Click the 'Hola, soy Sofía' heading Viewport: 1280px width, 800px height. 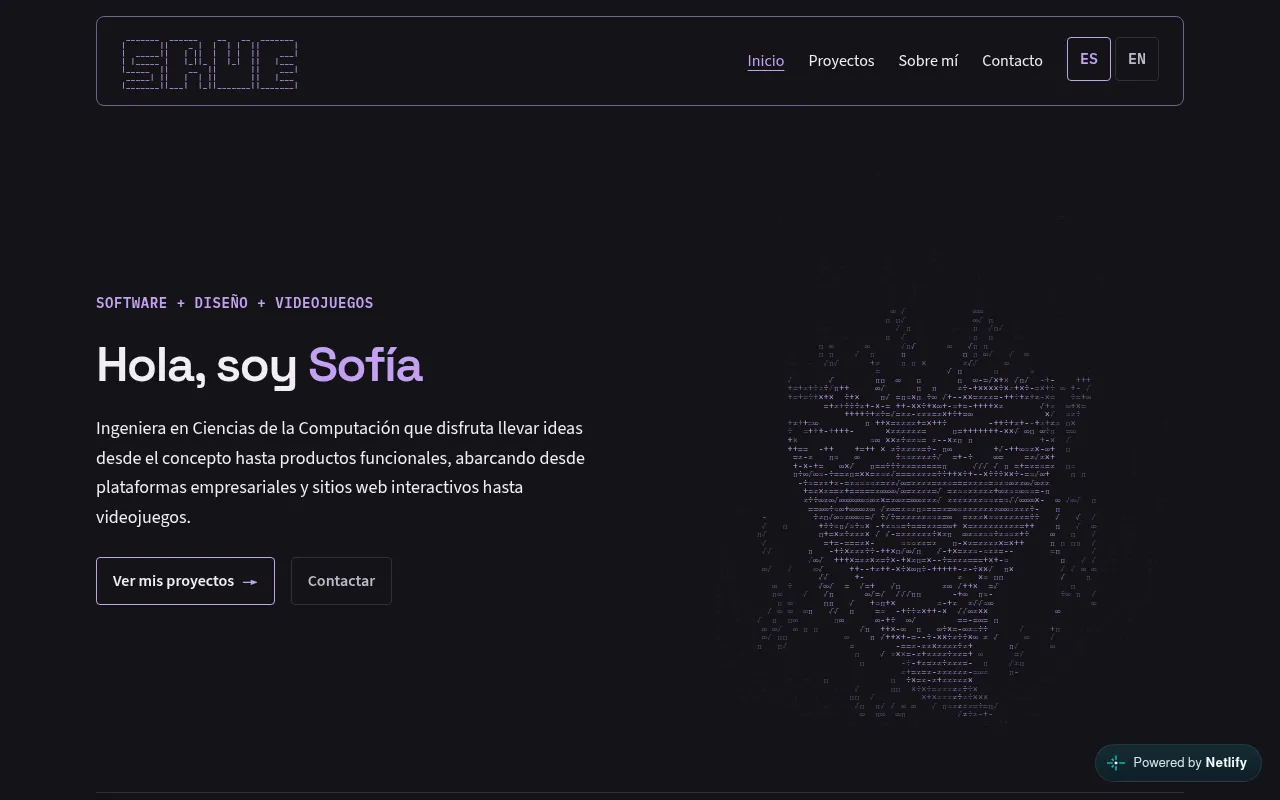[259, 365]
